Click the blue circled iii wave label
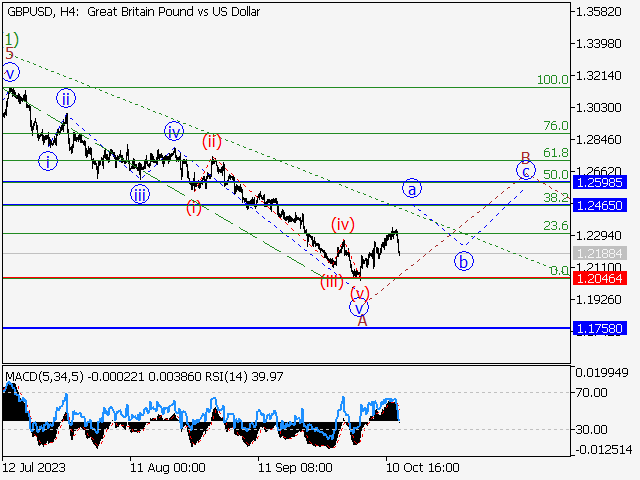 coord(140,195)
